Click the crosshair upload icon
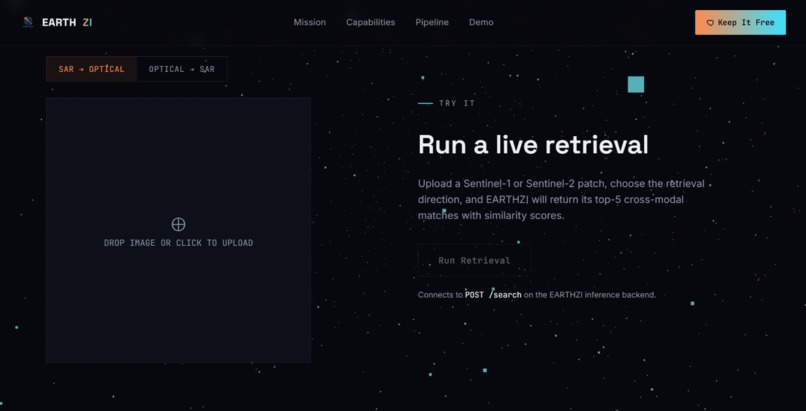 click(x=178, y=224)
